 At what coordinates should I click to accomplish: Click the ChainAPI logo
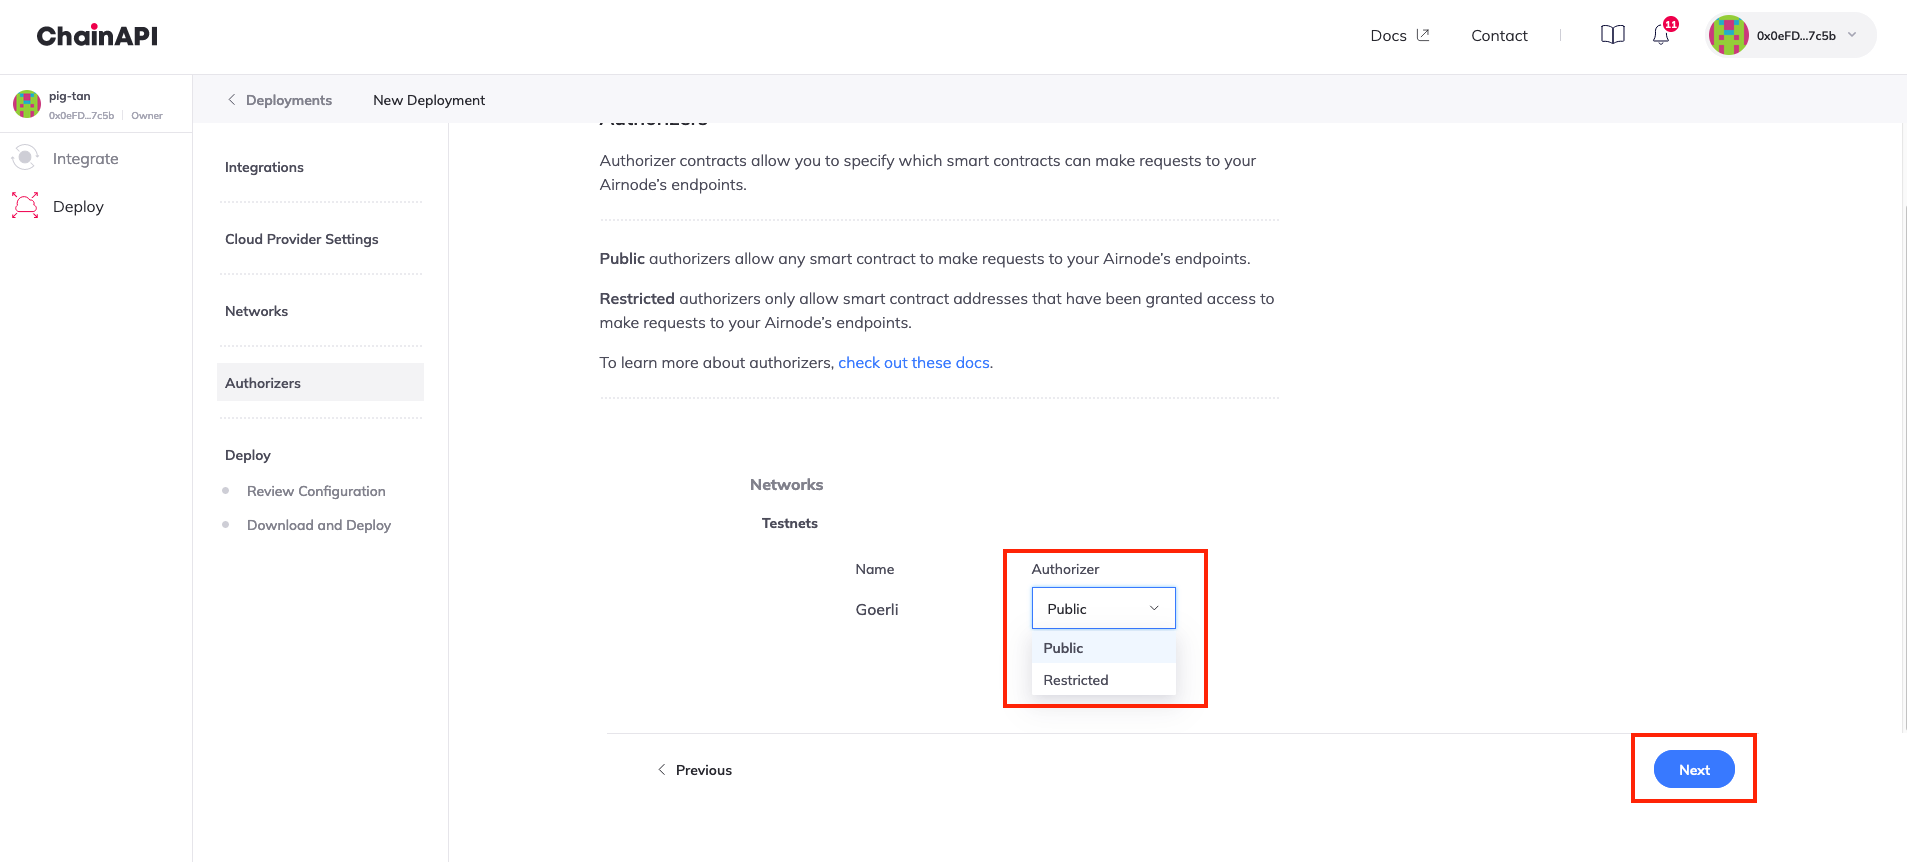97,36
